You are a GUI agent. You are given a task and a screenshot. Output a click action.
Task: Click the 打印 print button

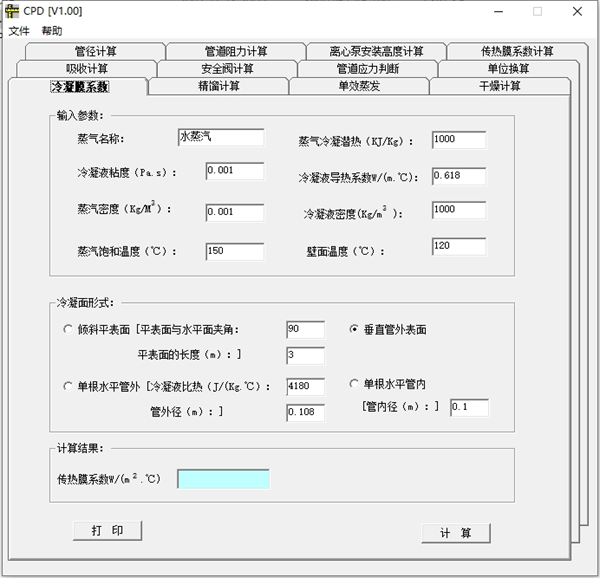click(108, 531)
